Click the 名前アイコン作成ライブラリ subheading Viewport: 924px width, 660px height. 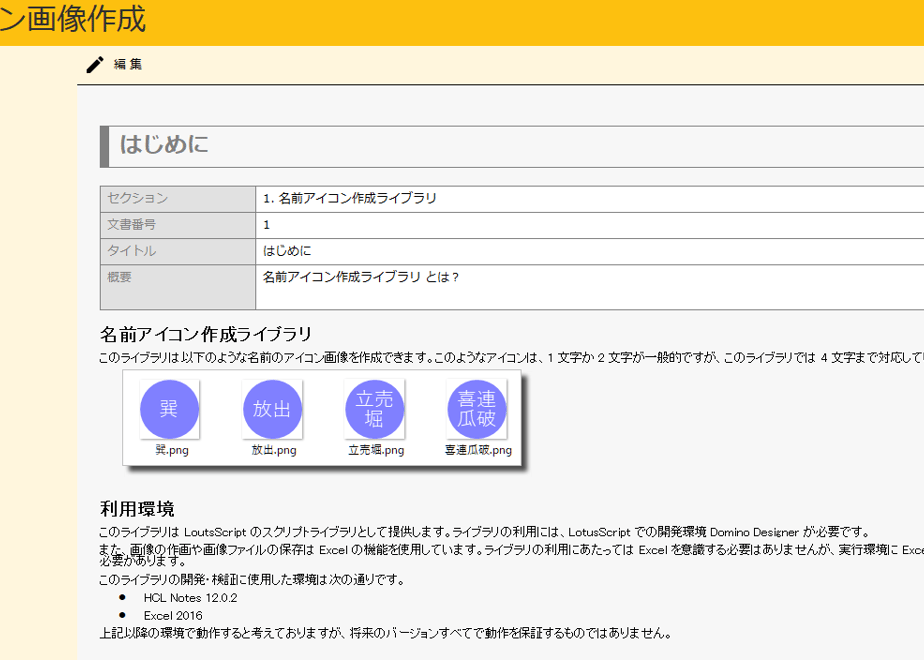point(206,334)
